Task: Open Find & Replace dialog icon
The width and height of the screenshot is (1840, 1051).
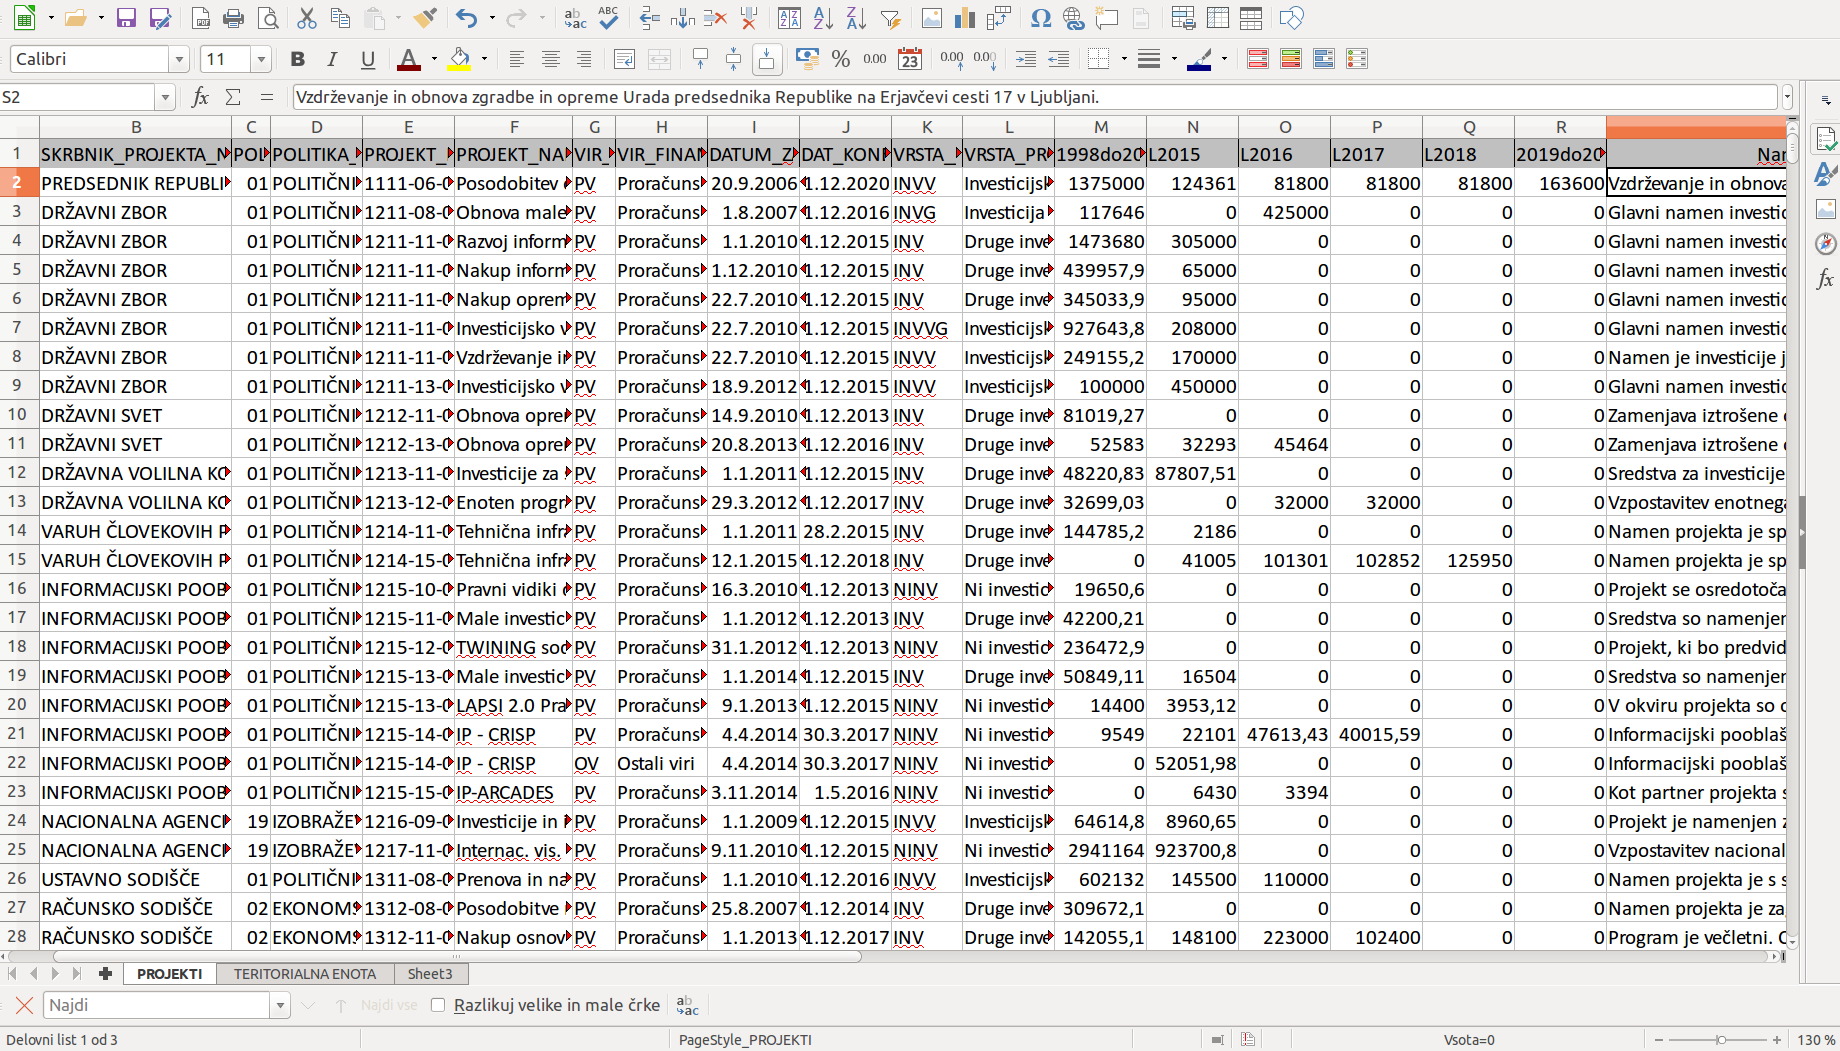Action: pyautogui.click(x=575, y=18)
